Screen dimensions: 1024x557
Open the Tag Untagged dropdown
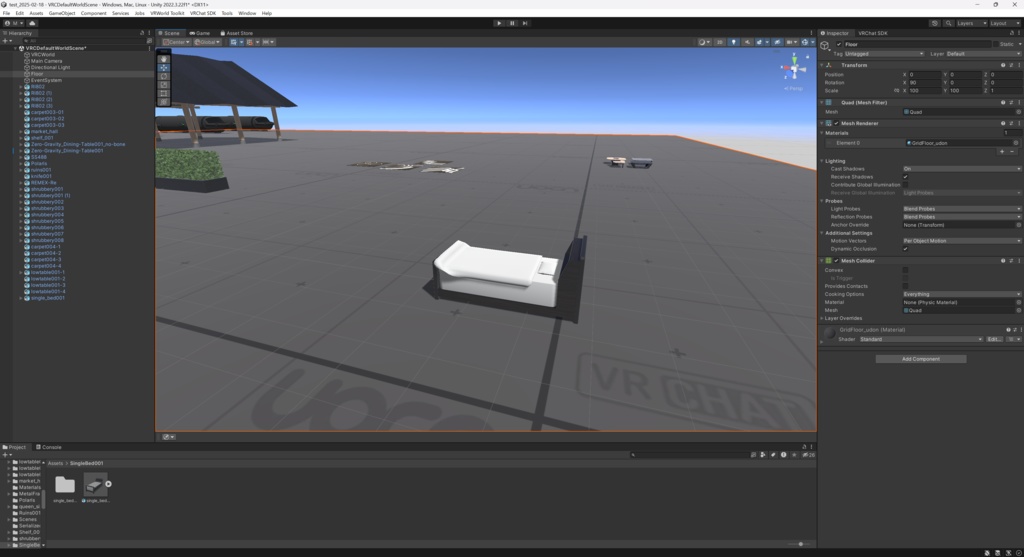click(884, 54)
